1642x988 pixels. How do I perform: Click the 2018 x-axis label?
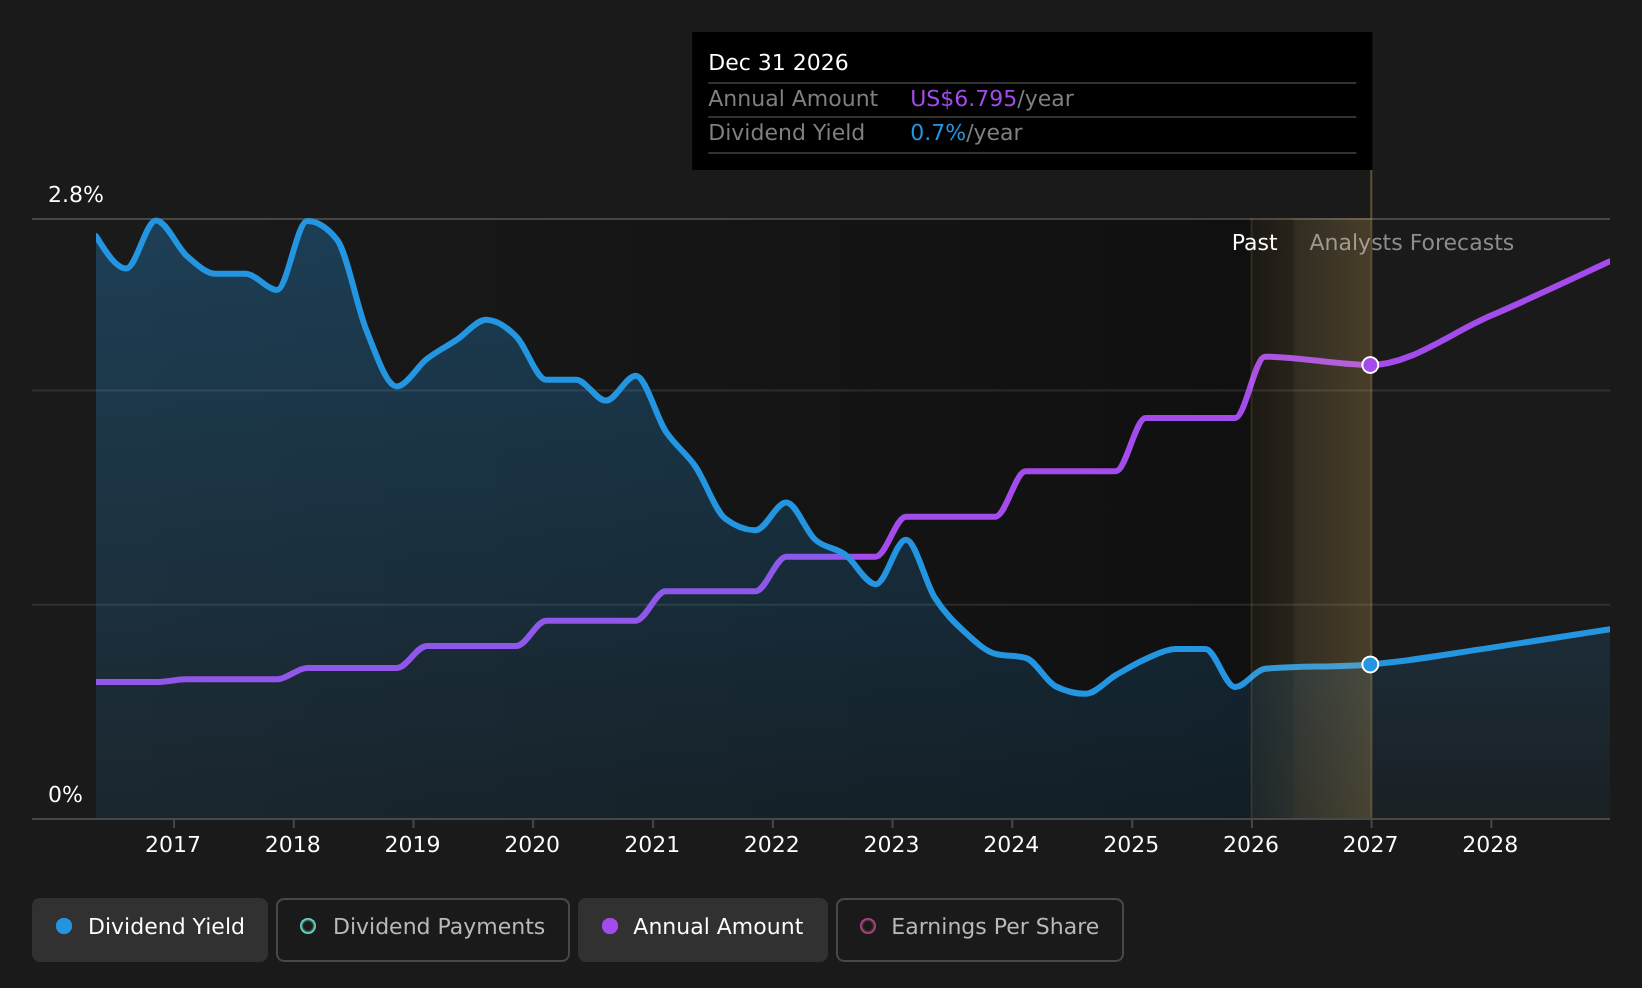[293, 845]
